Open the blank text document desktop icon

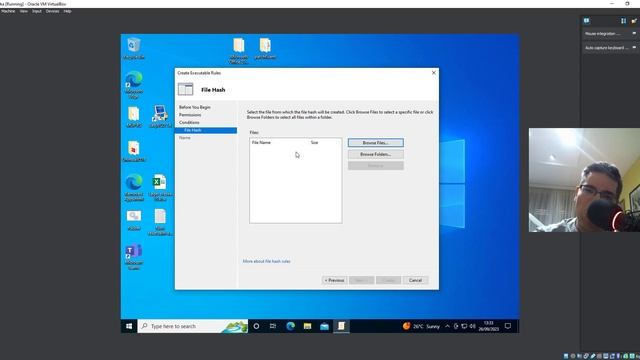point(160,222)
